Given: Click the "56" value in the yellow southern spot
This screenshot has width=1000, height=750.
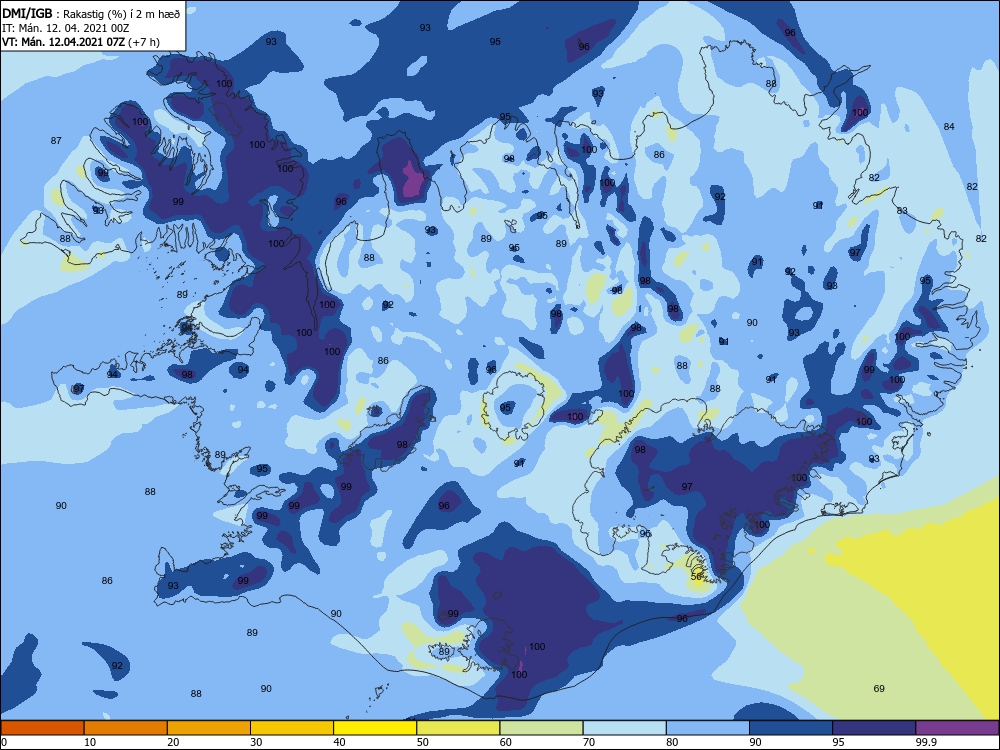Looking at the screenshot, I should (696, 576).
